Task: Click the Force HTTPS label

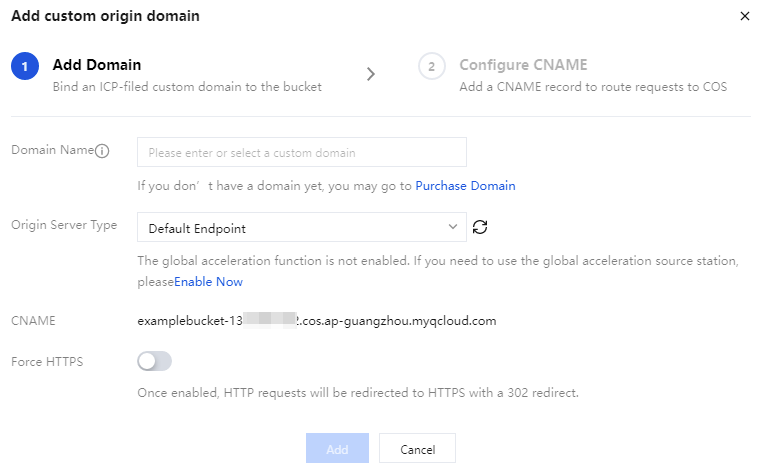Action: tap(47, 362)
